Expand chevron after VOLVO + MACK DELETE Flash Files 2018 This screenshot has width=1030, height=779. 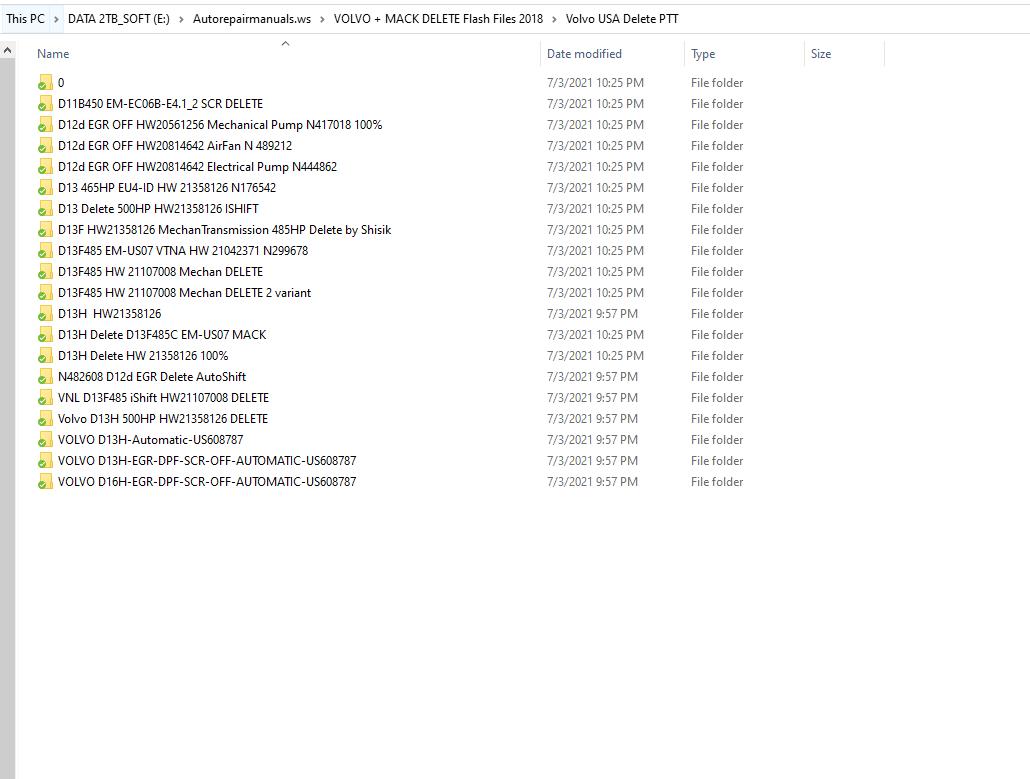coord(554,19)
